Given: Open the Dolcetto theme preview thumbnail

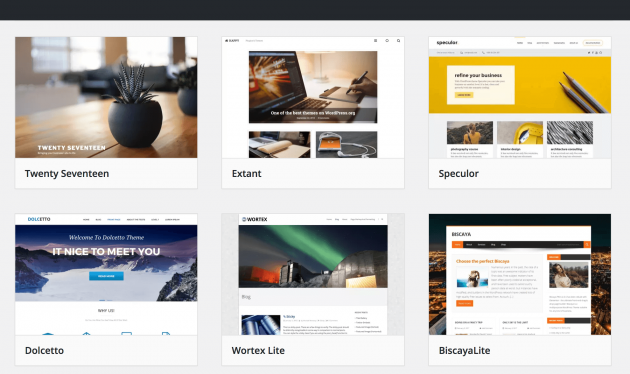Looking at the screenshot, I should point(106,274).
